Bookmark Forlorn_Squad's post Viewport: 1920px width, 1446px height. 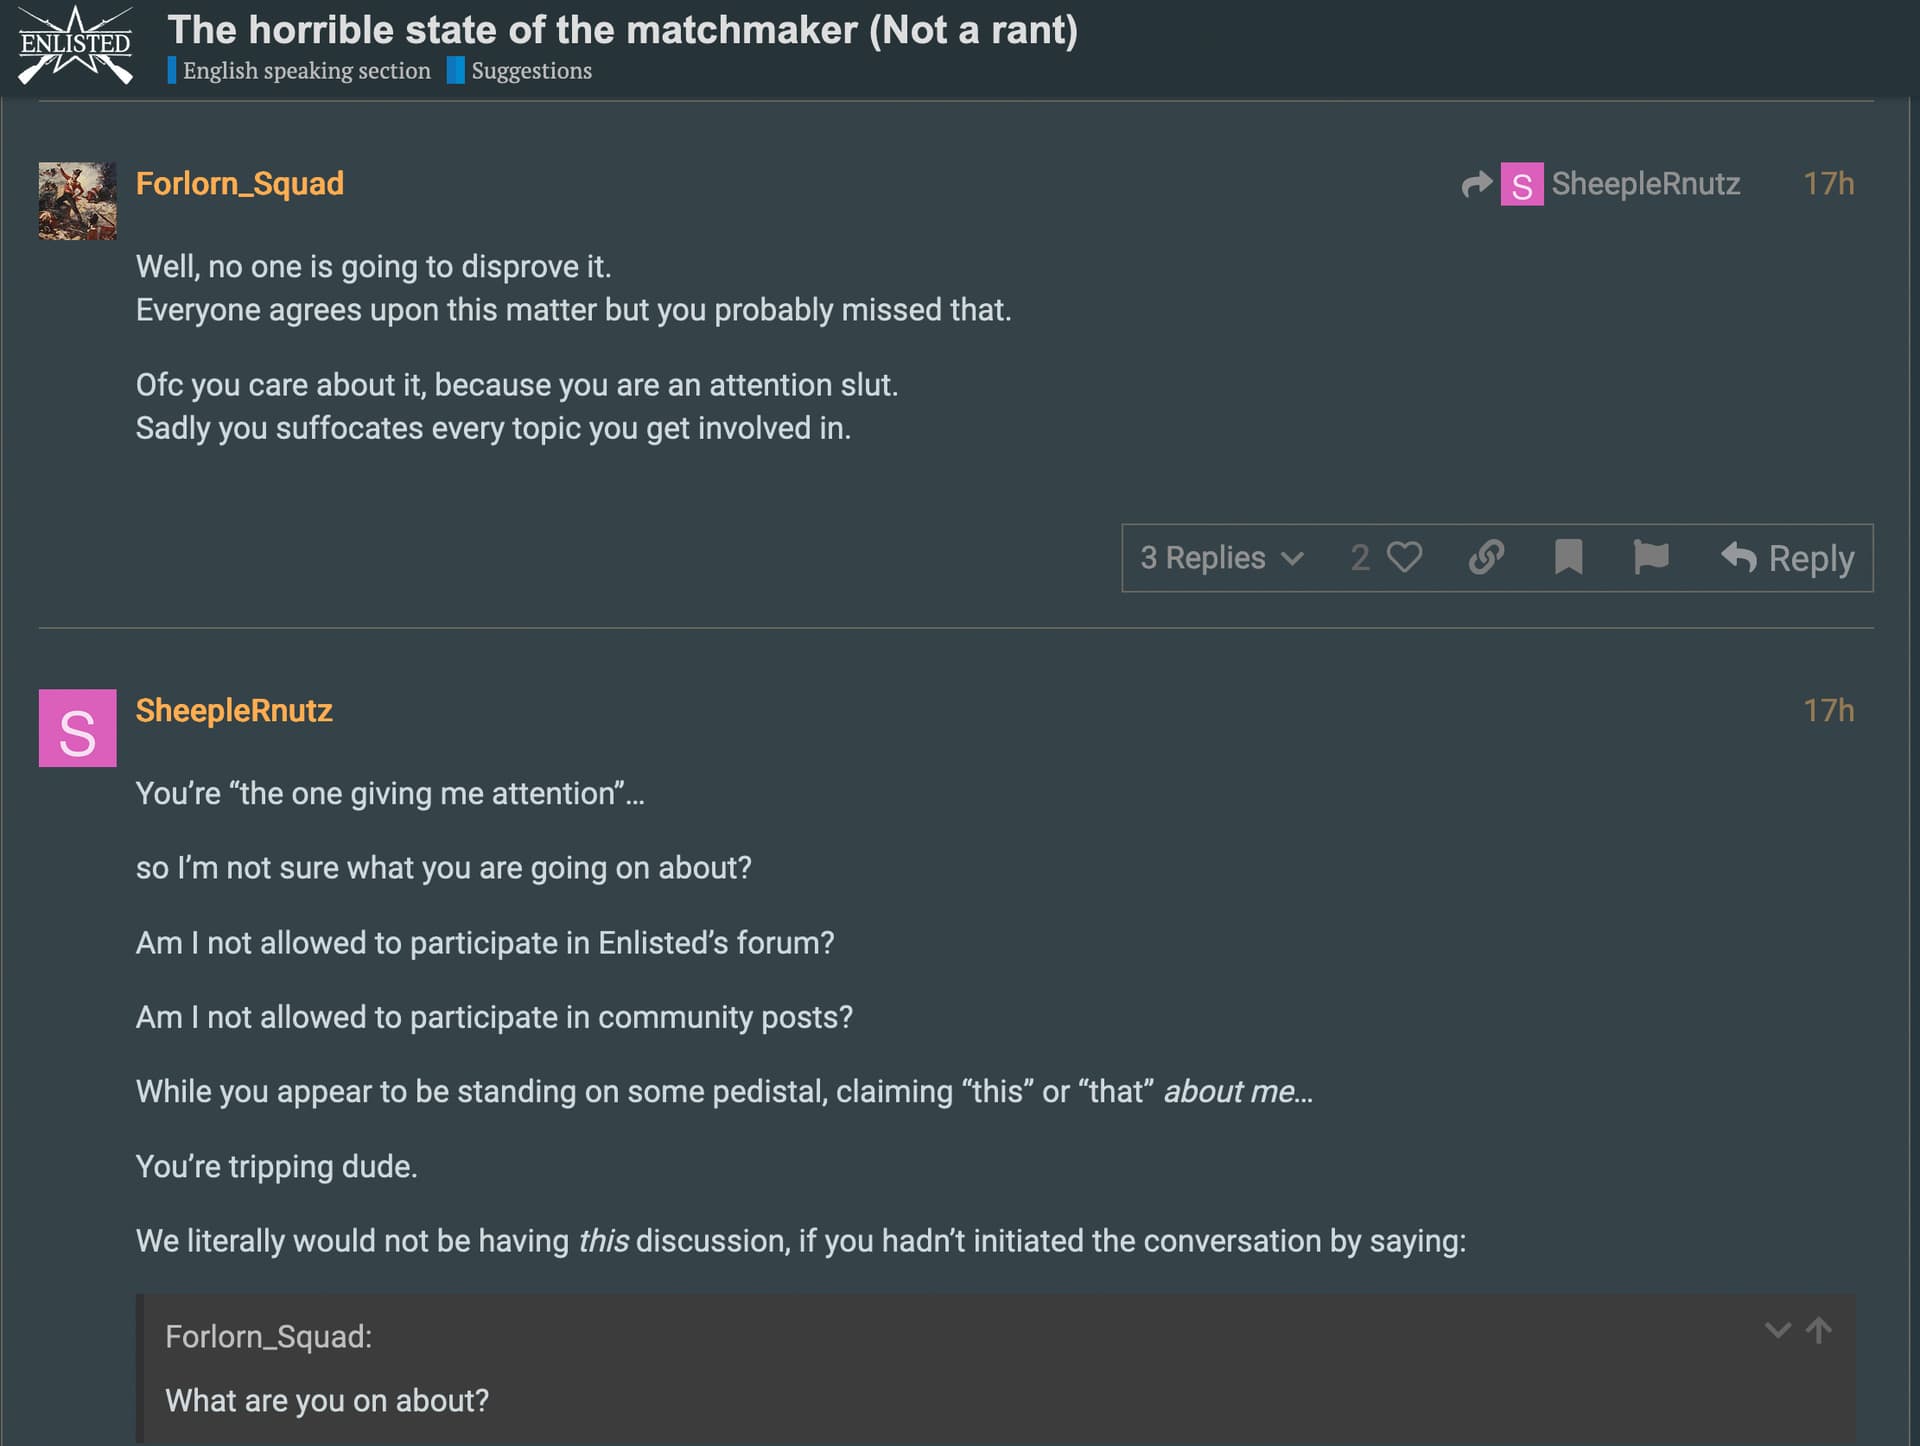point(1568,557)
